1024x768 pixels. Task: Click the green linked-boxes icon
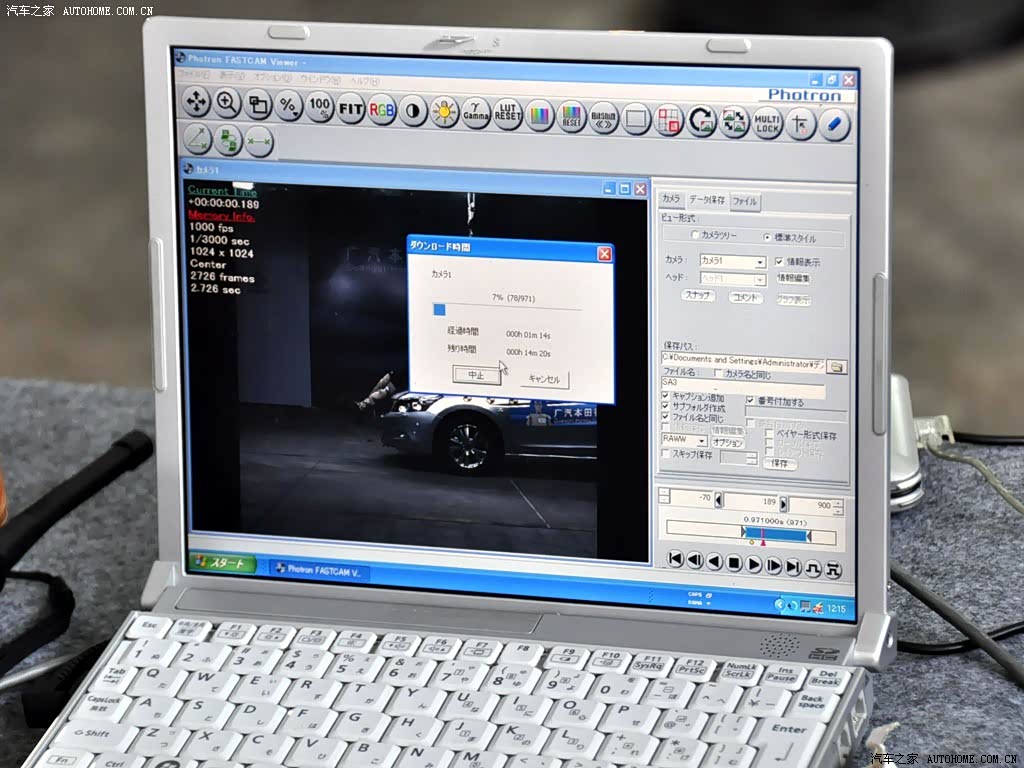pyautogui.click(x=228, y=140)
